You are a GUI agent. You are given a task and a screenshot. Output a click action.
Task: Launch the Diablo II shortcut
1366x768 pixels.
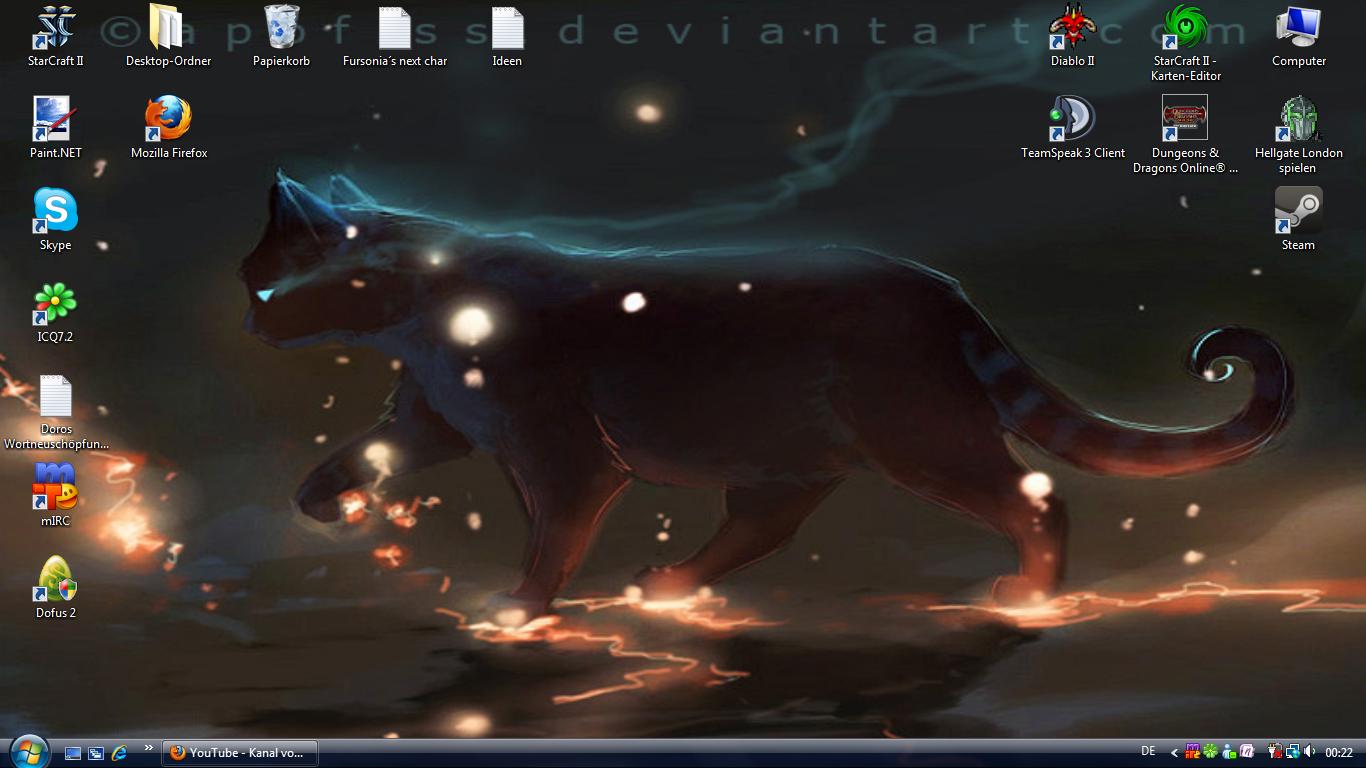click(x=1073, y=36)
